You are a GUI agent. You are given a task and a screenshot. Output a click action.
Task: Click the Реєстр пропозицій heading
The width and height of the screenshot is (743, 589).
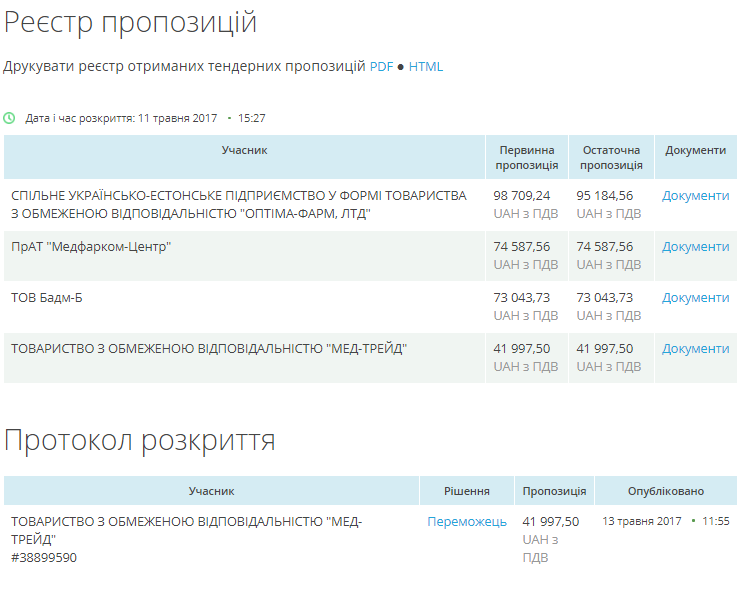click(x=130, y=23)
